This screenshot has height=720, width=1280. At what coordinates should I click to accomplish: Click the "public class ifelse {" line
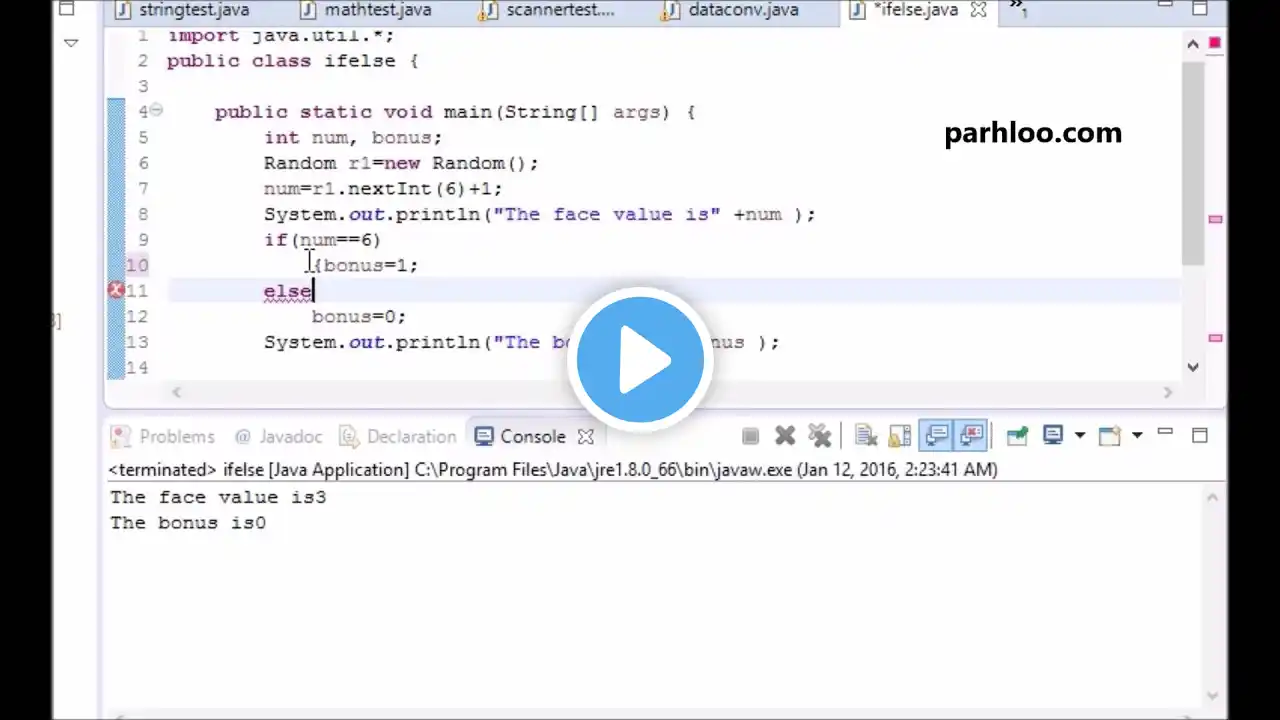coord(292,61)
